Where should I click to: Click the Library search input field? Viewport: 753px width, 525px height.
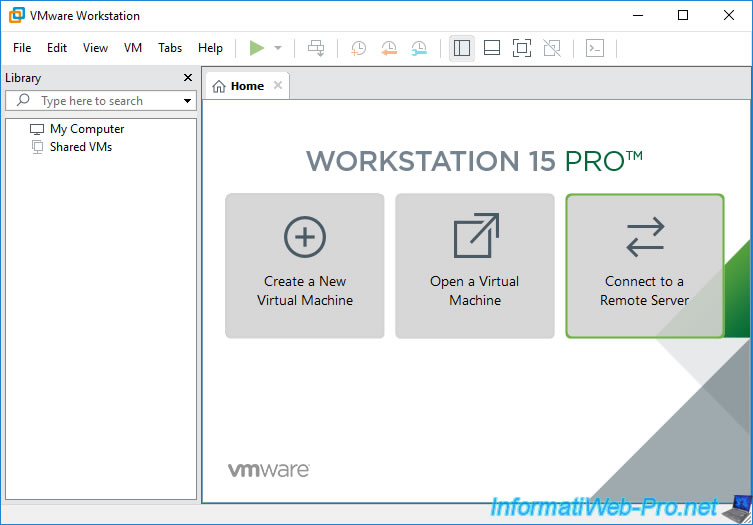[x=101, y=101]
